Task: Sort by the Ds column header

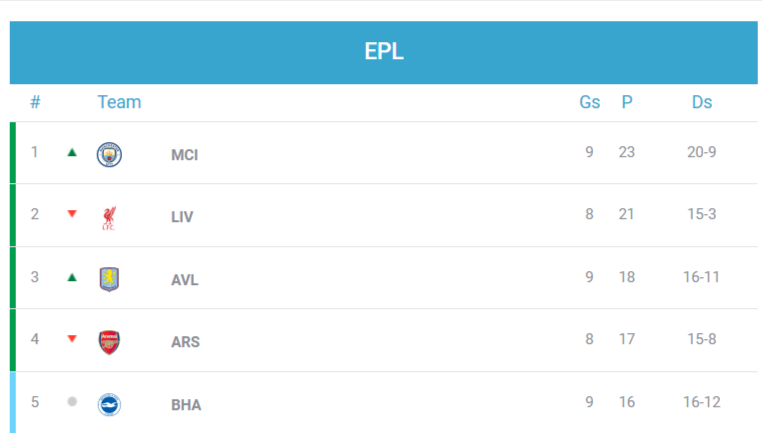Action: coord(702,102)
